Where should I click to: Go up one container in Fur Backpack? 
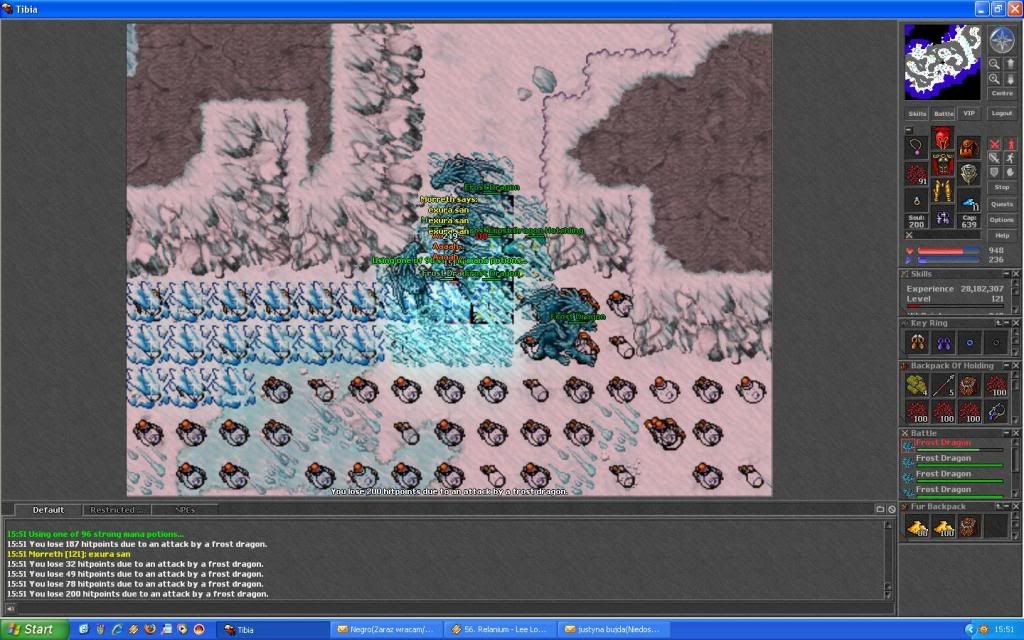(x=999, y=506)
